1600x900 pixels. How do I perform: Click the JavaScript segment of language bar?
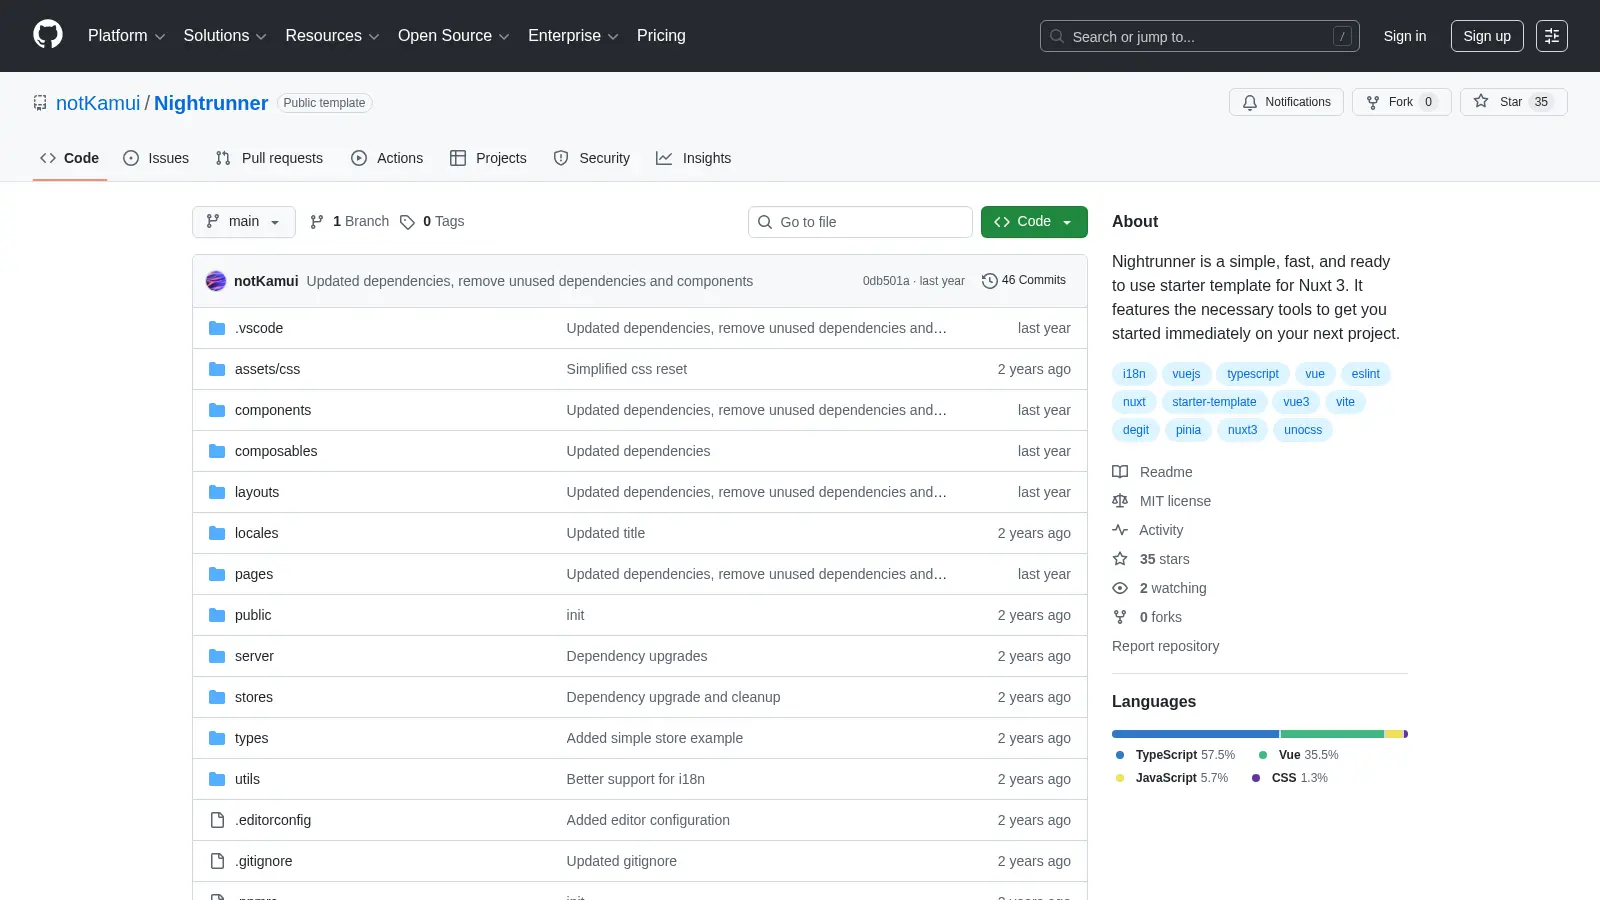coord(1393,734)
